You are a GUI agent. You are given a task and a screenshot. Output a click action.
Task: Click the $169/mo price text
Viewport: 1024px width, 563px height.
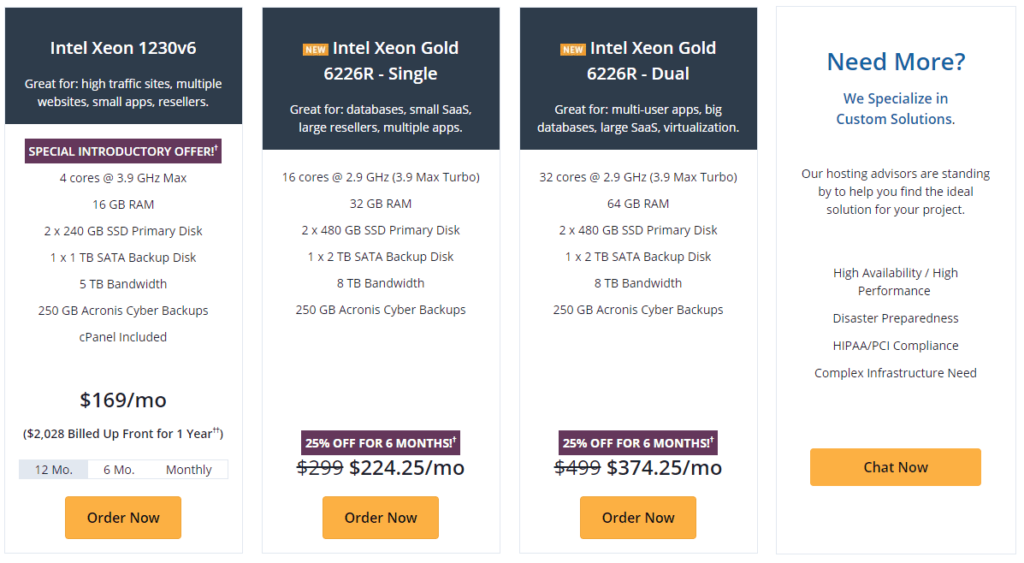coord(123,400)
